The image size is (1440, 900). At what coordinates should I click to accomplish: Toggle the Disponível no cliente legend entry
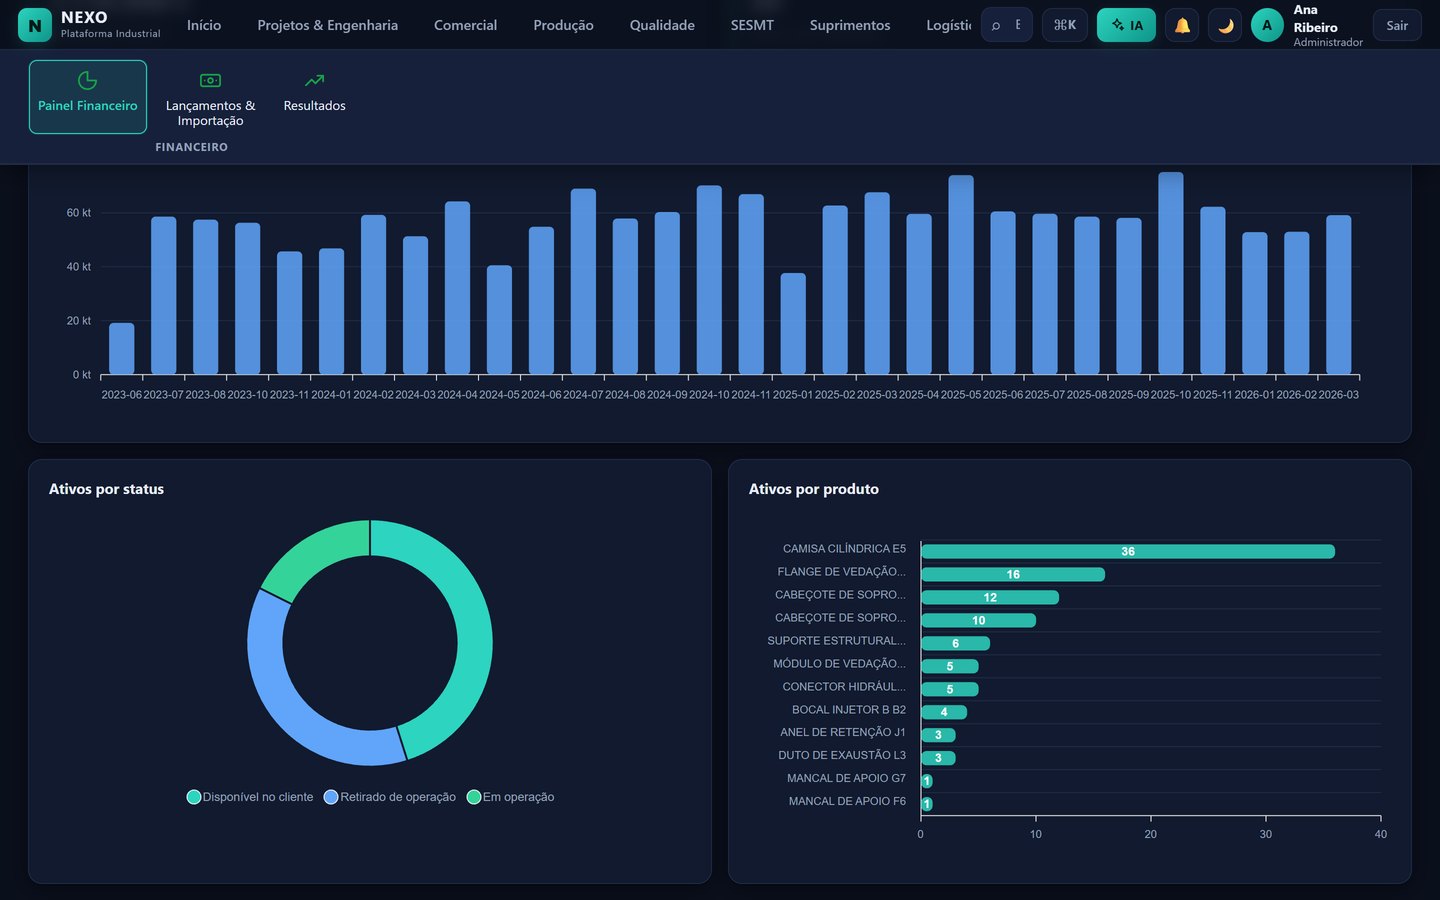[x=250, y=797]
